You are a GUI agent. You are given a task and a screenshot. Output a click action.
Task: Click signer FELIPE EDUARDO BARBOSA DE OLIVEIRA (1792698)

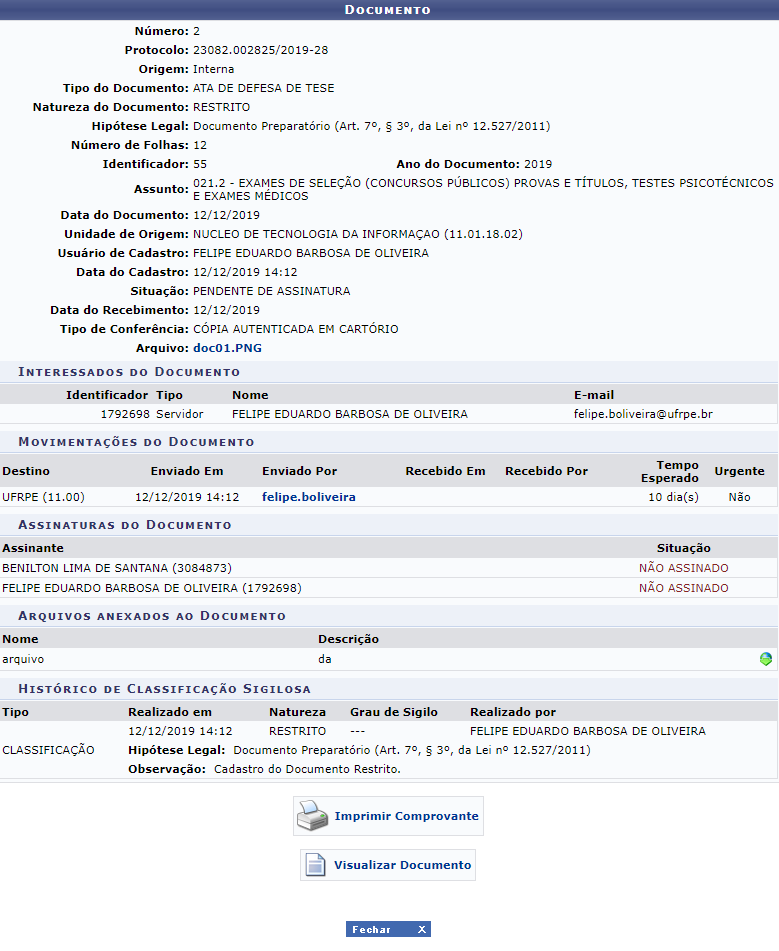pos(152,588)
